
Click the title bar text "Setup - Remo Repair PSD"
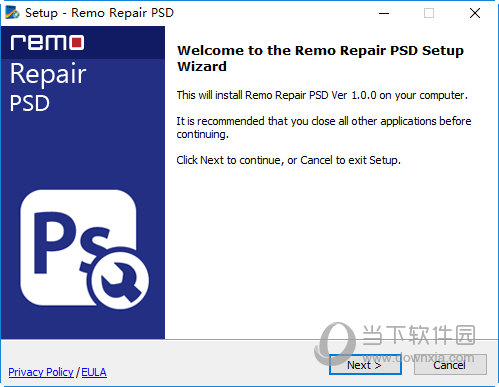99,13
